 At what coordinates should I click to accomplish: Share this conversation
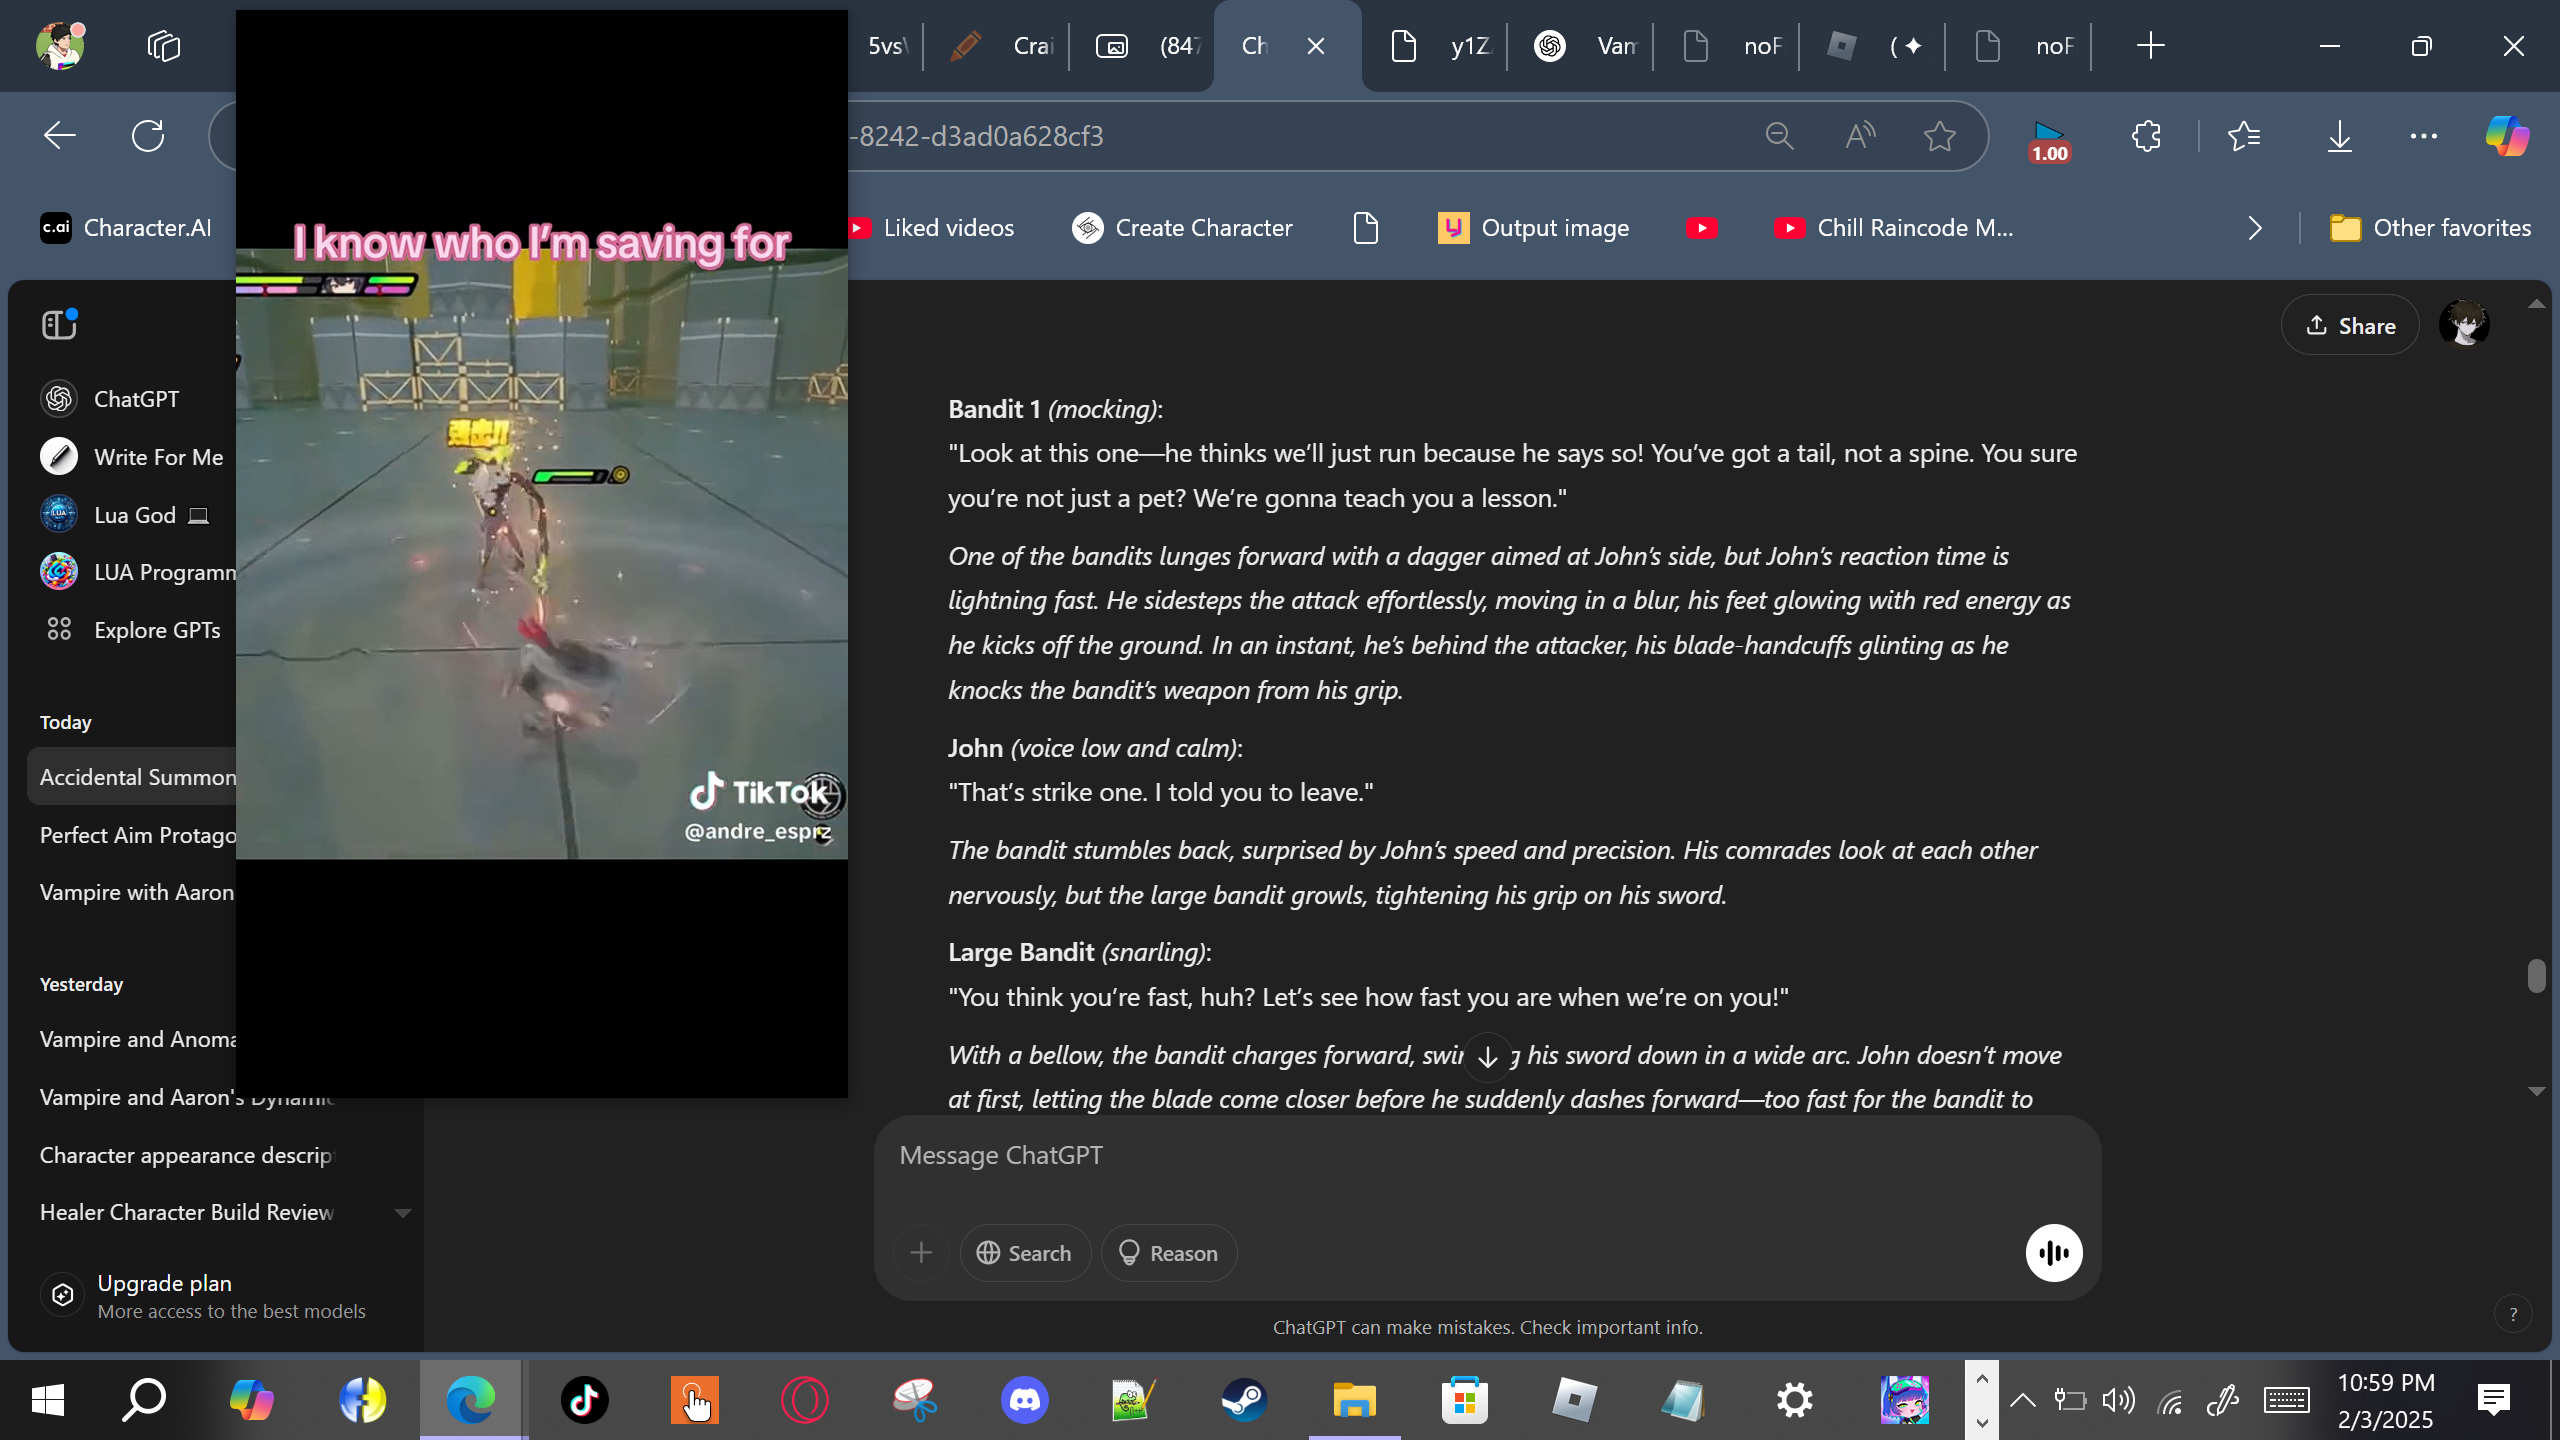click(2350, 325)
